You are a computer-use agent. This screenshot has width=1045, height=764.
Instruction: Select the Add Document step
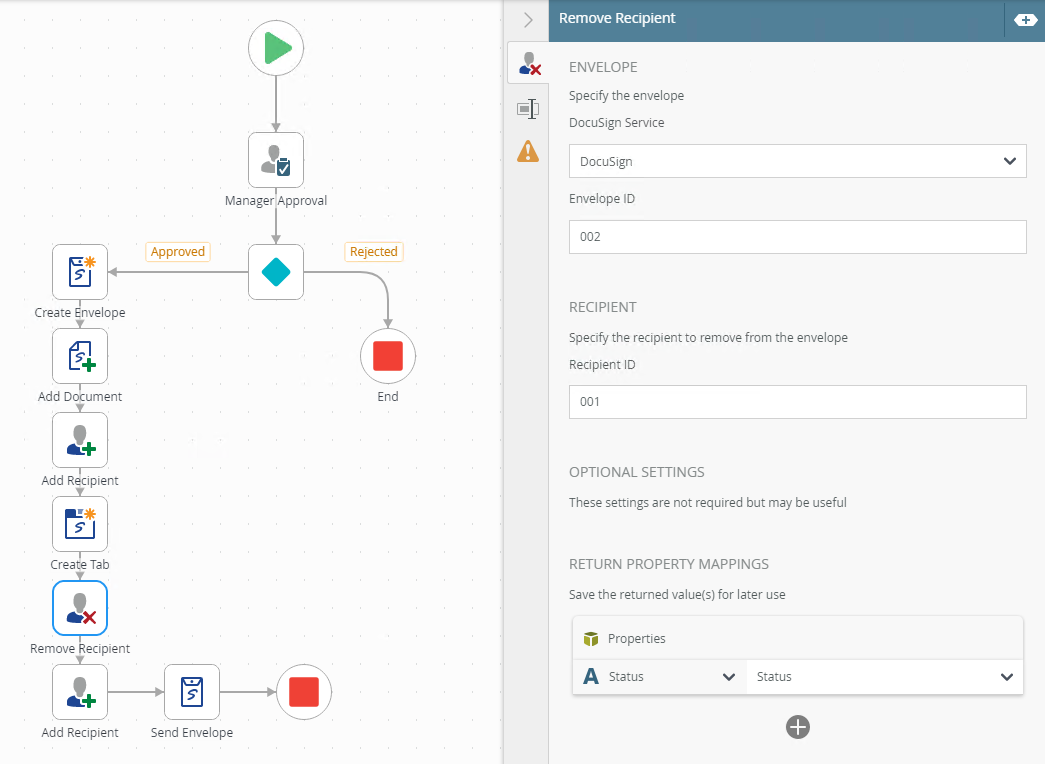[80, 356]
